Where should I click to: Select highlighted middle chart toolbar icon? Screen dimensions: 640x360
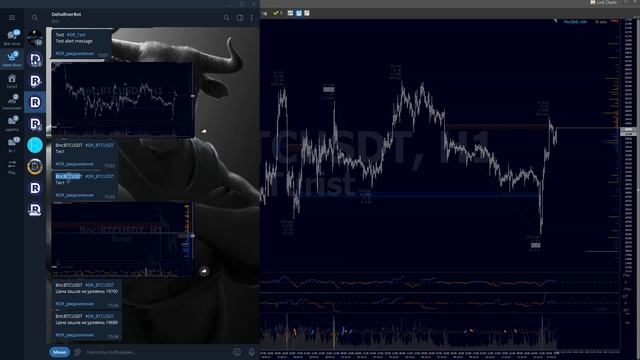[299, 13]
